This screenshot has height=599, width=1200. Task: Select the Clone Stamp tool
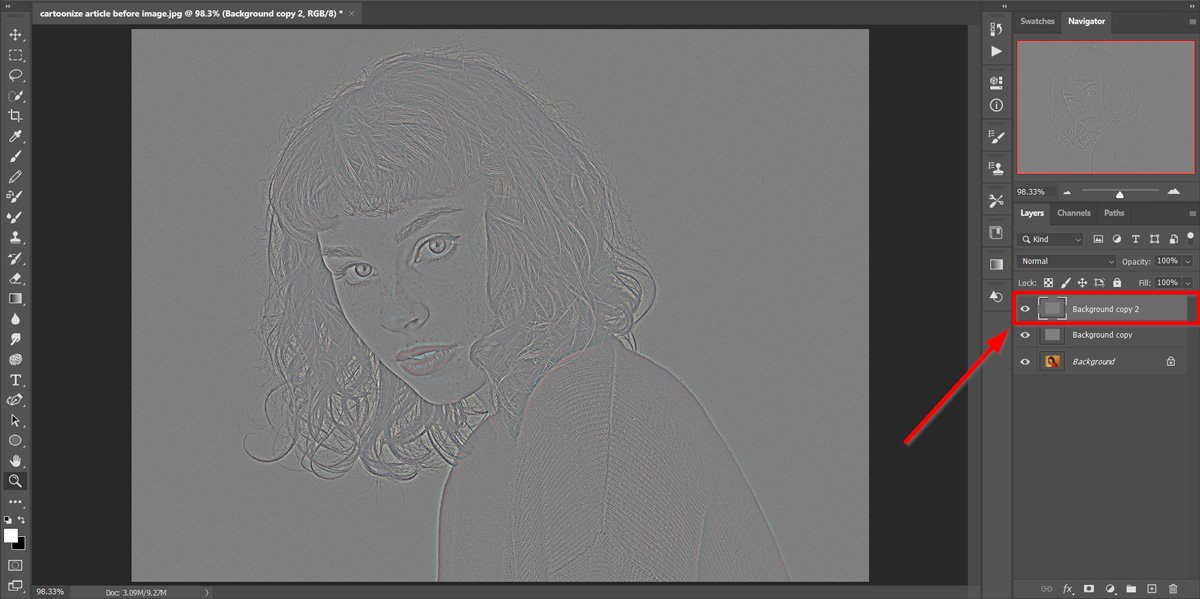click(15, 237)
